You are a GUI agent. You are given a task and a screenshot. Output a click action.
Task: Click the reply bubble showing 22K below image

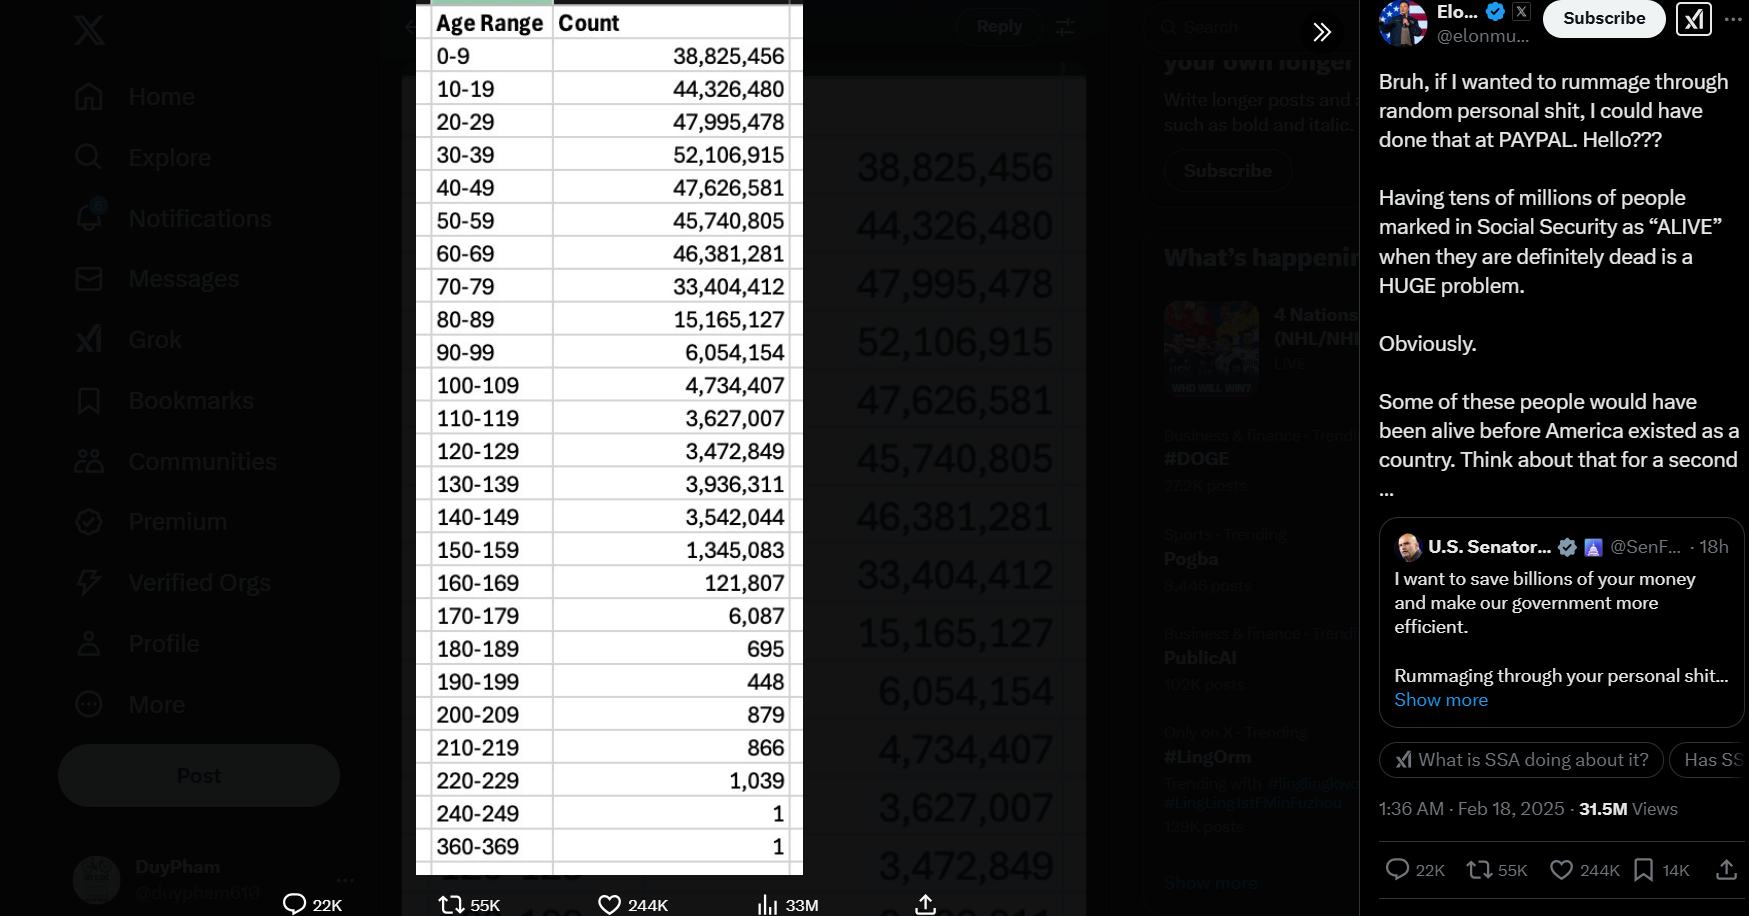click(x=294, y=904)
